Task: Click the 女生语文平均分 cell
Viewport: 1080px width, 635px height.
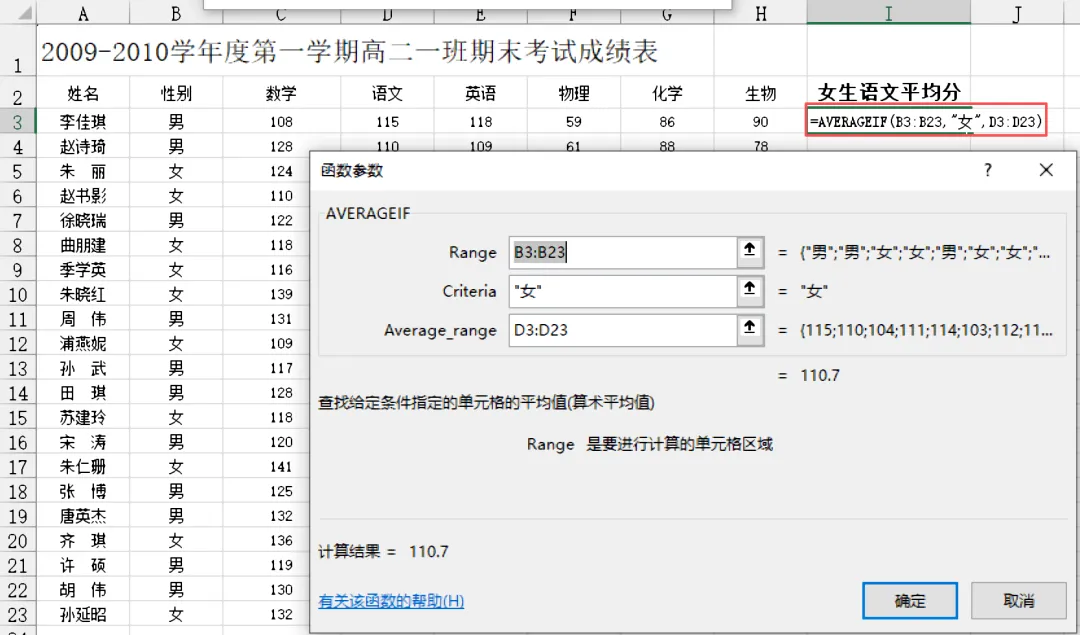Action: pos(889,92)
